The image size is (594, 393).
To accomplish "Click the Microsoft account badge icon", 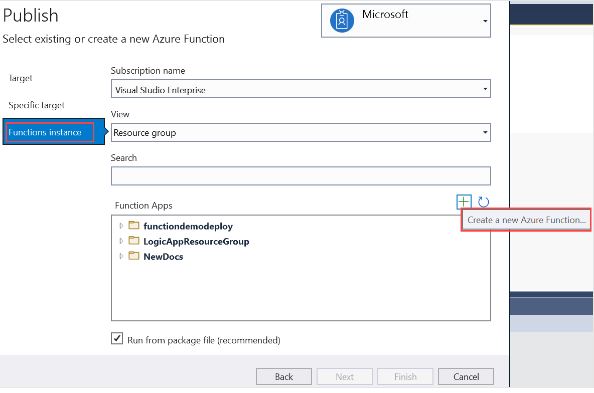I will (x=342, y=21).
